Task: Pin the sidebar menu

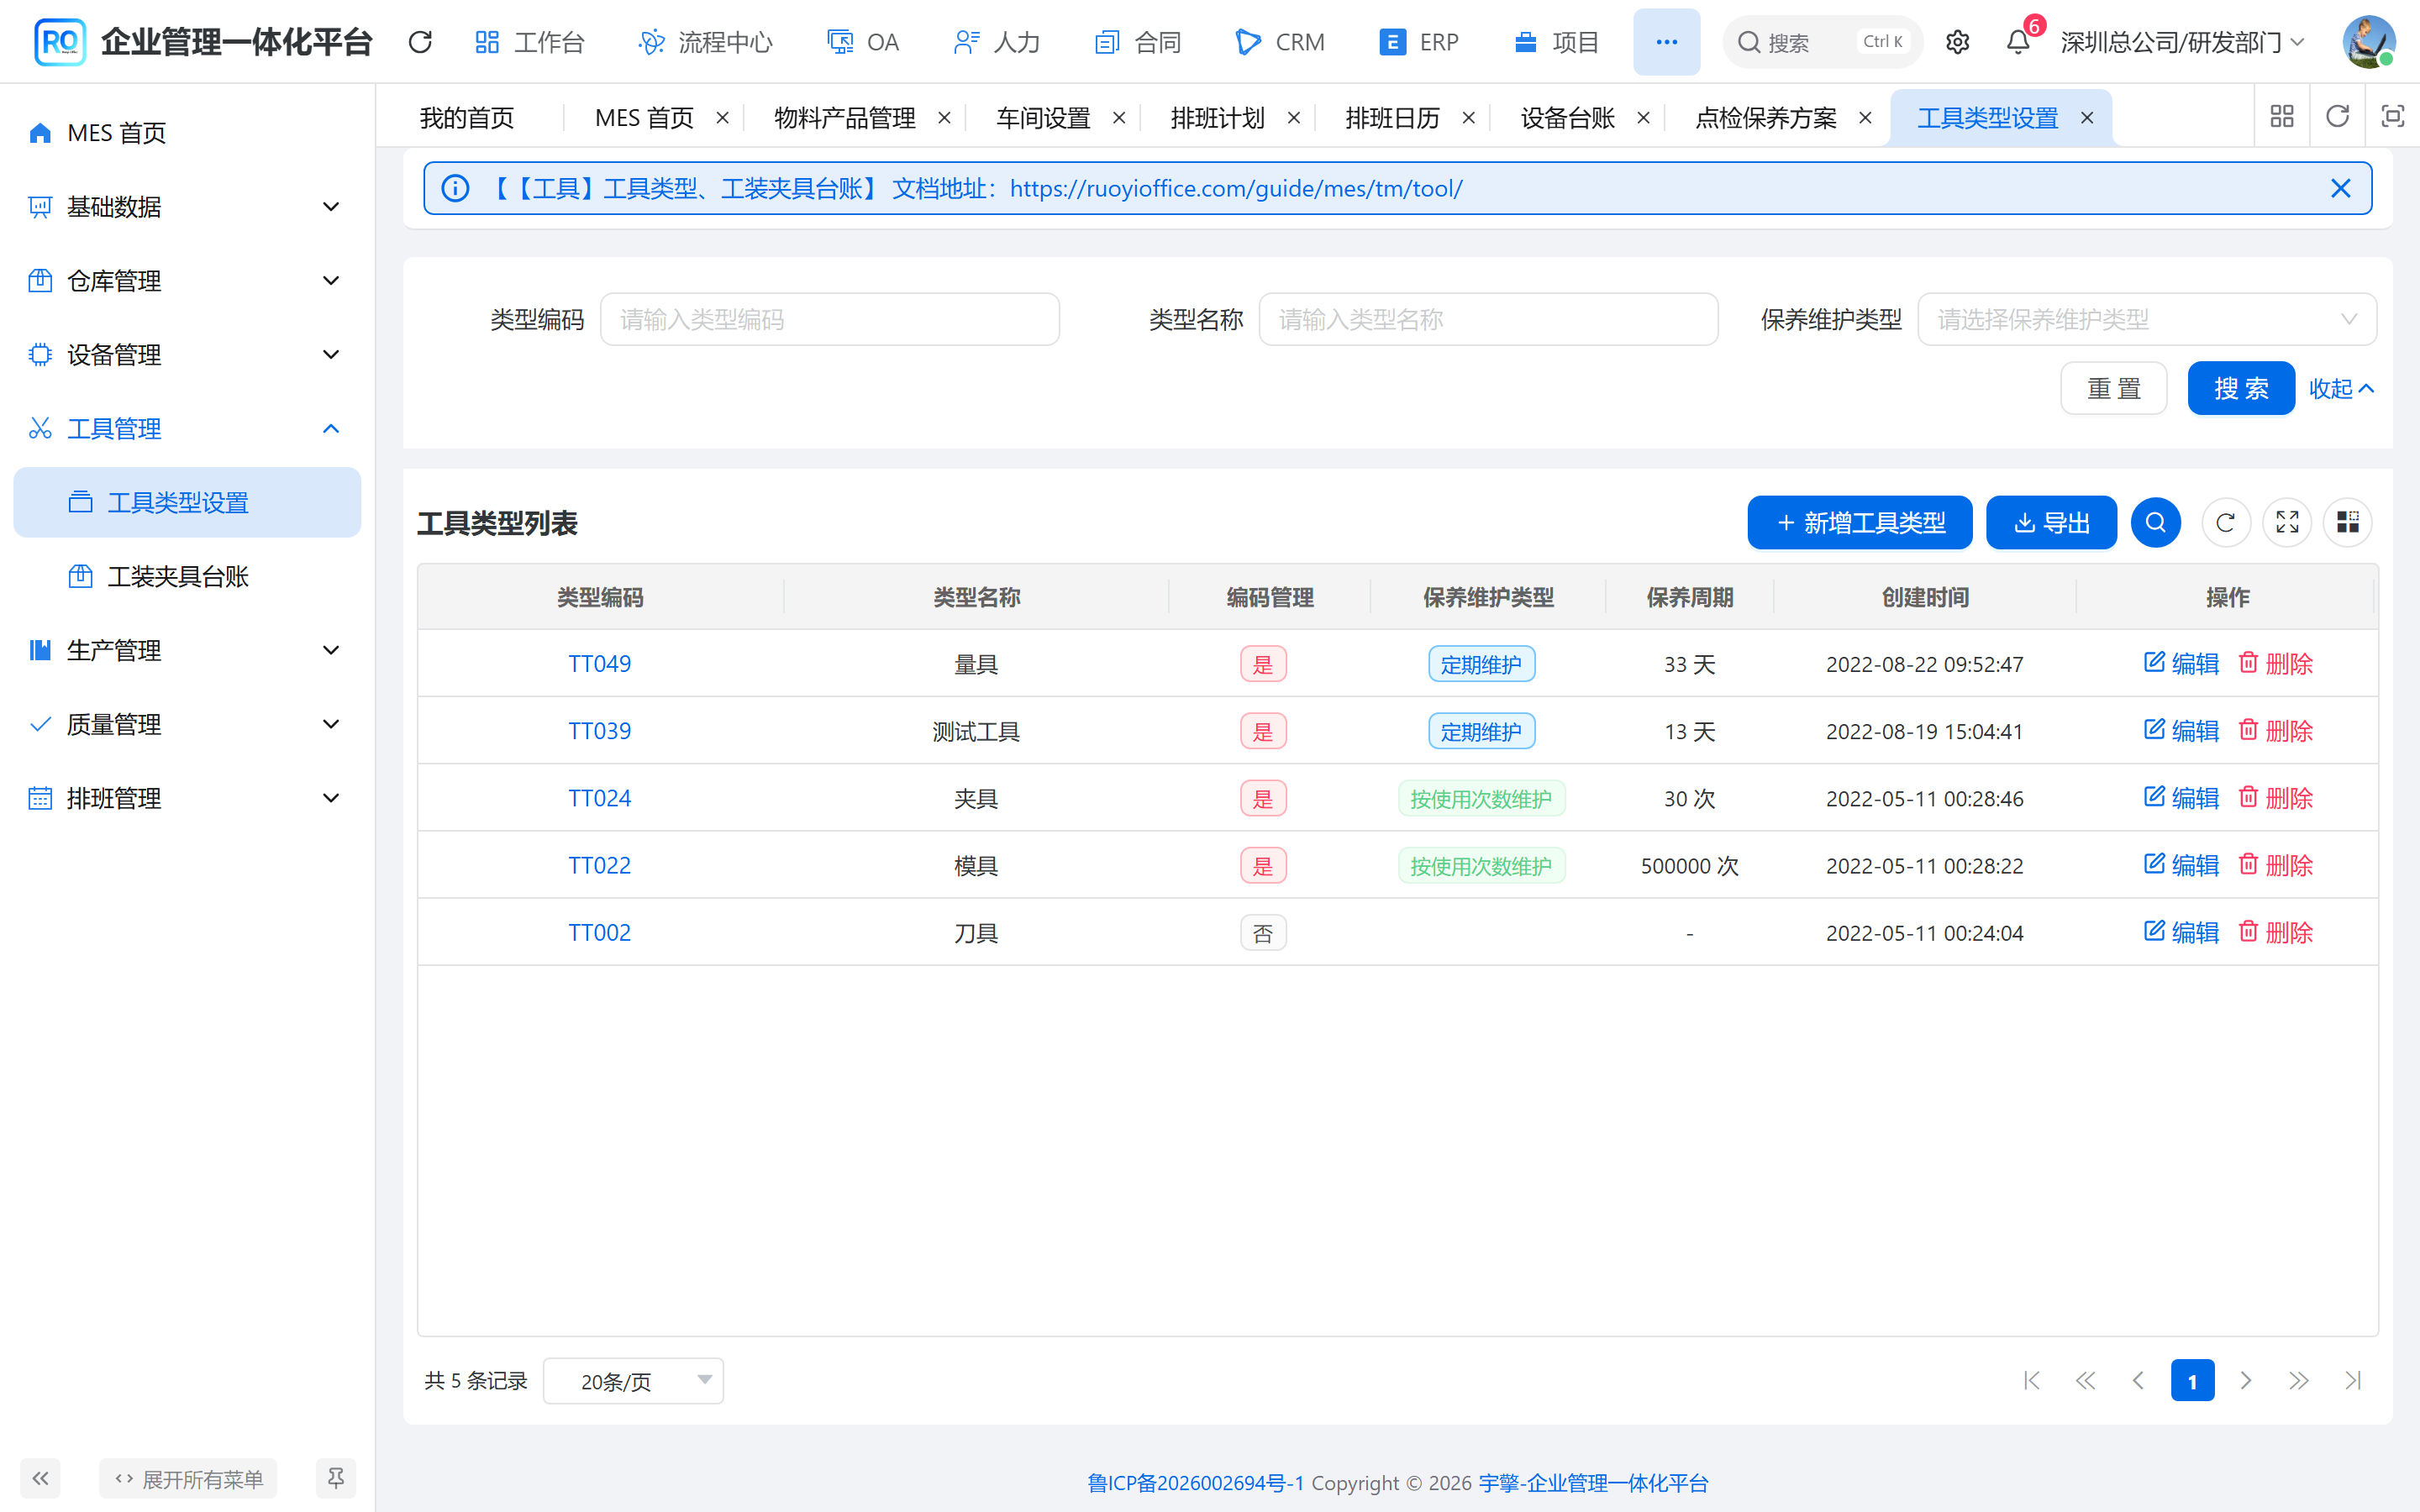Action: pyautogui.click(x=336, y=1478)
